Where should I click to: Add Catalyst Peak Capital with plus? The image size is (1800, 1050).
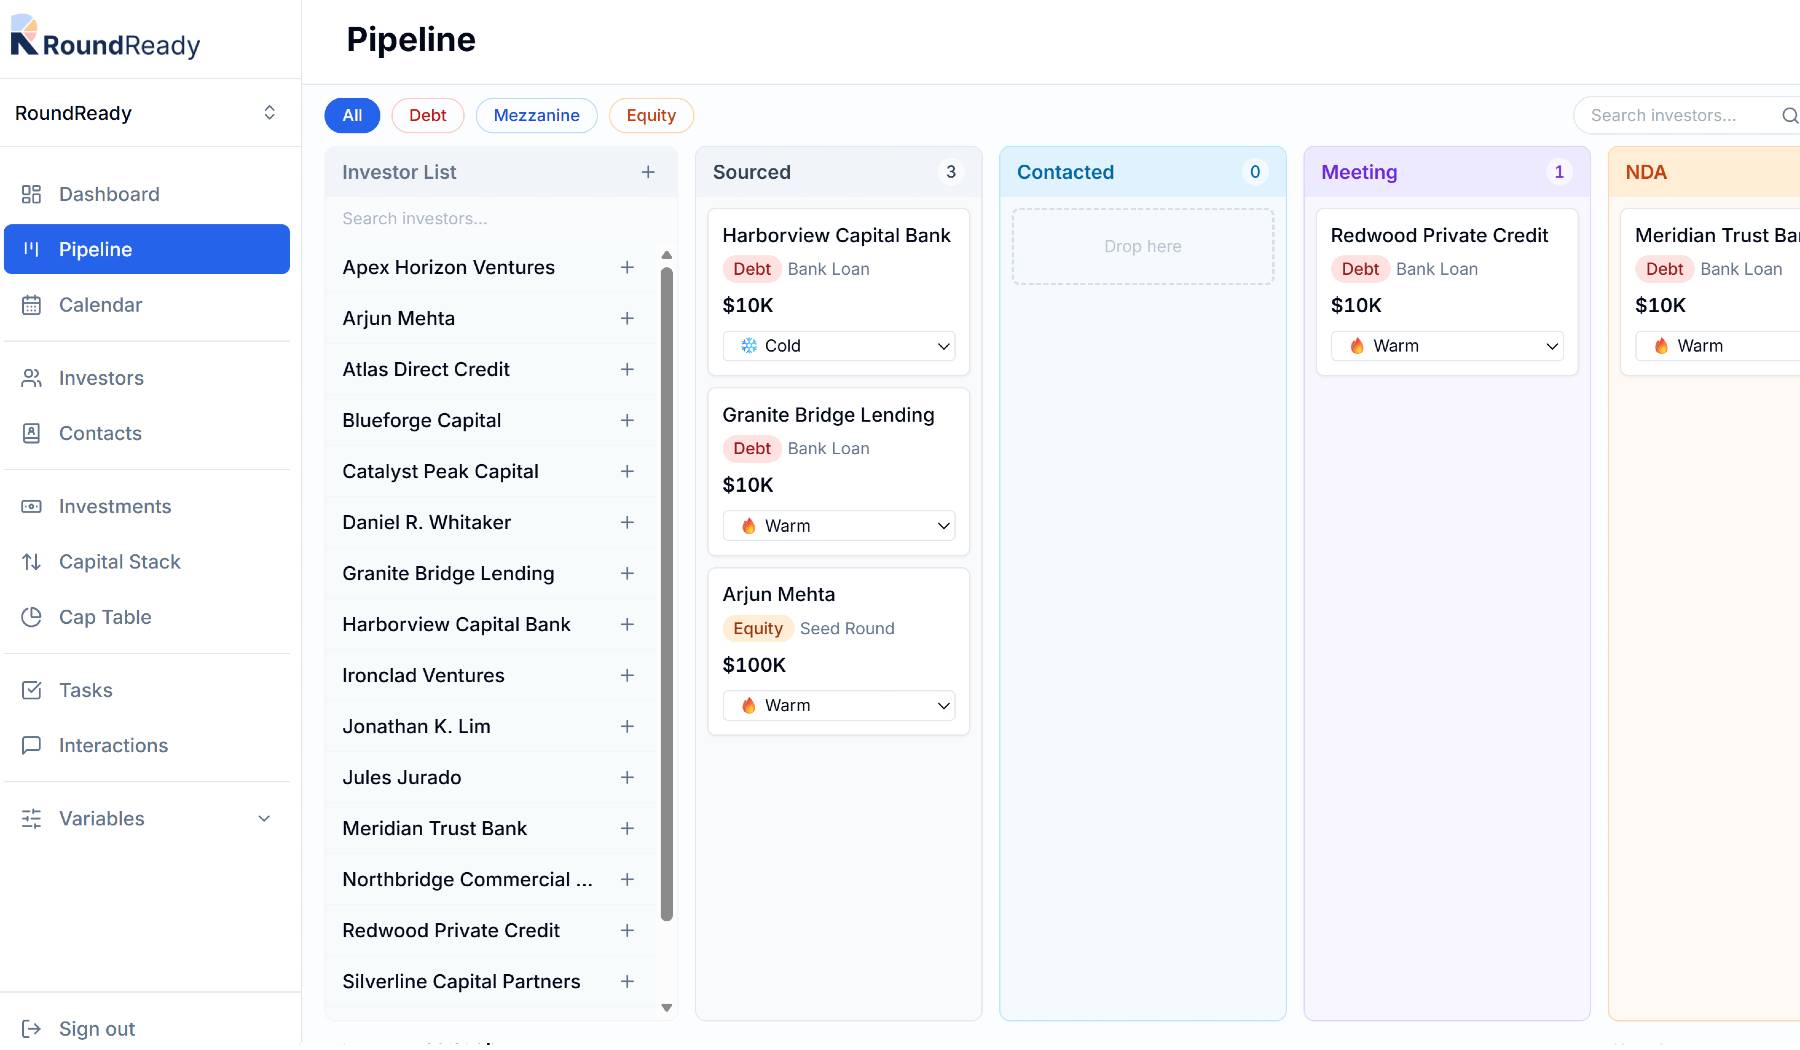627,471
